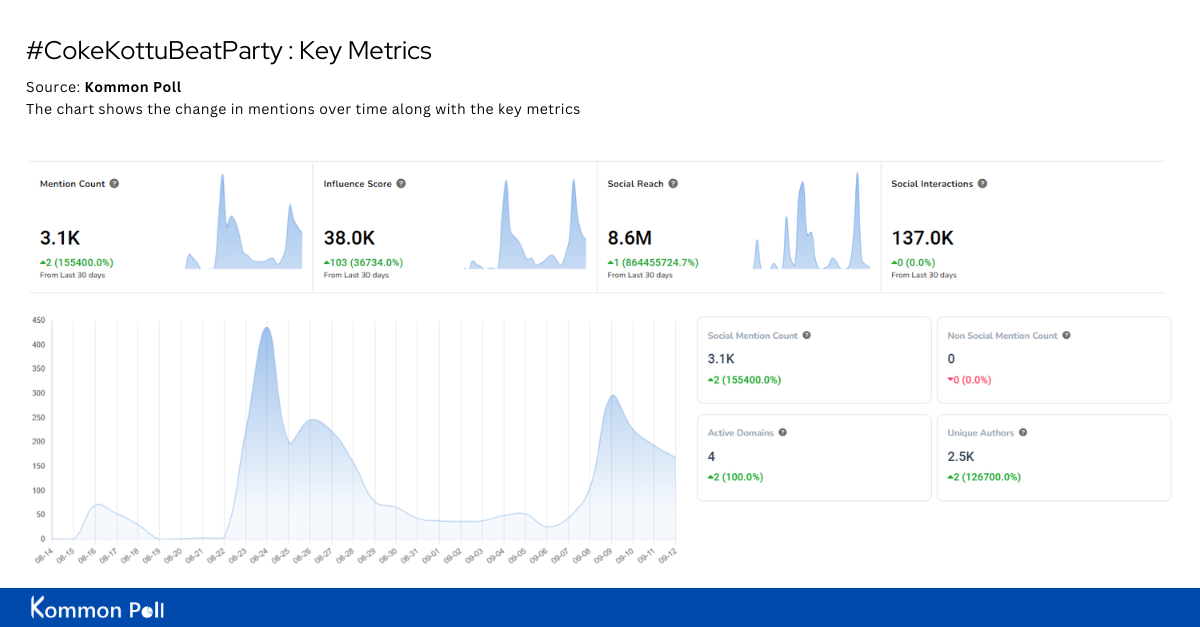
Task: Click the Social Mention Count help icon
Action: tap(807, 336)
